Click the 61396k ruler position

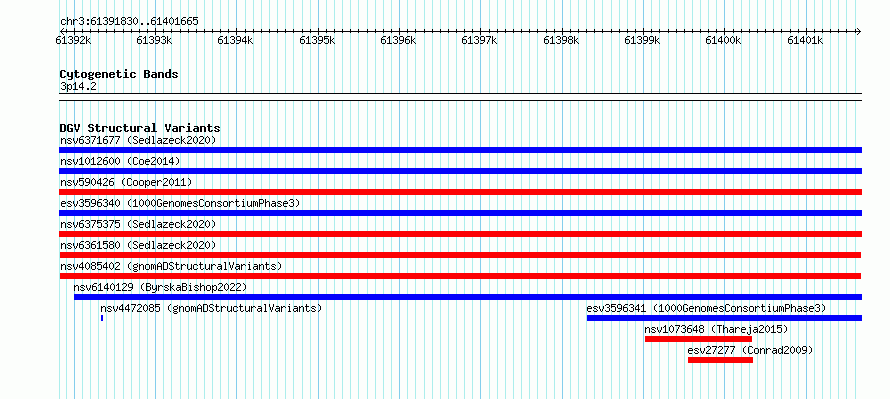coord(398,40)
